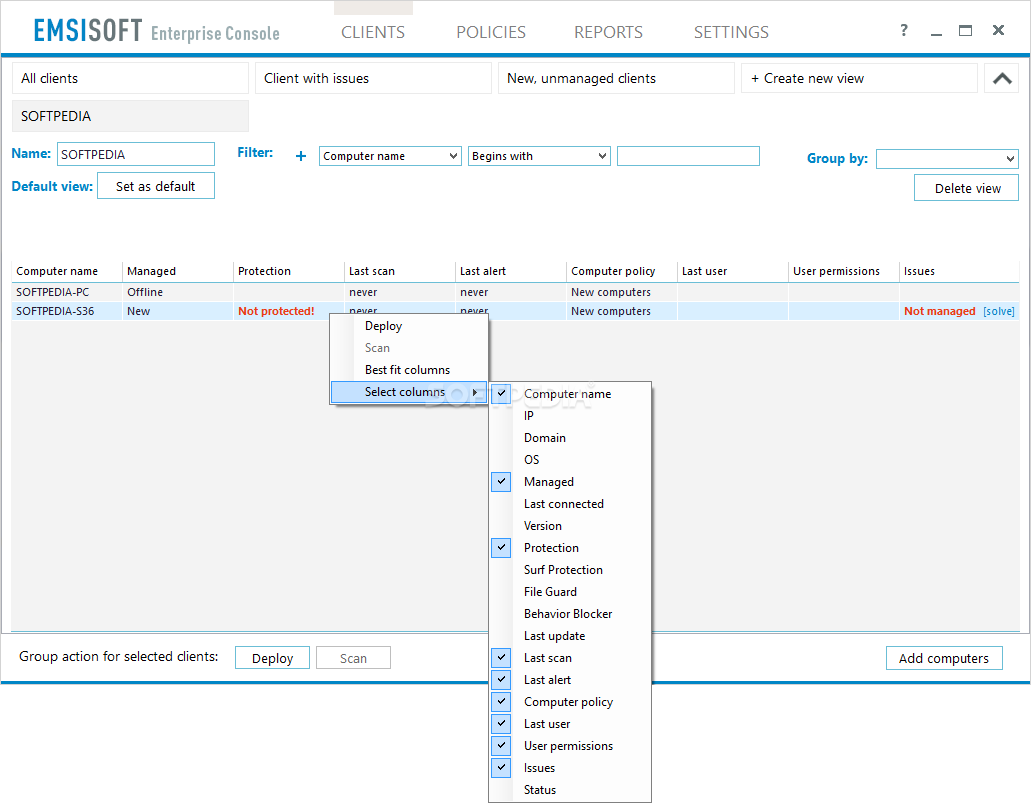Uncheck the Last scan column option

501,657
